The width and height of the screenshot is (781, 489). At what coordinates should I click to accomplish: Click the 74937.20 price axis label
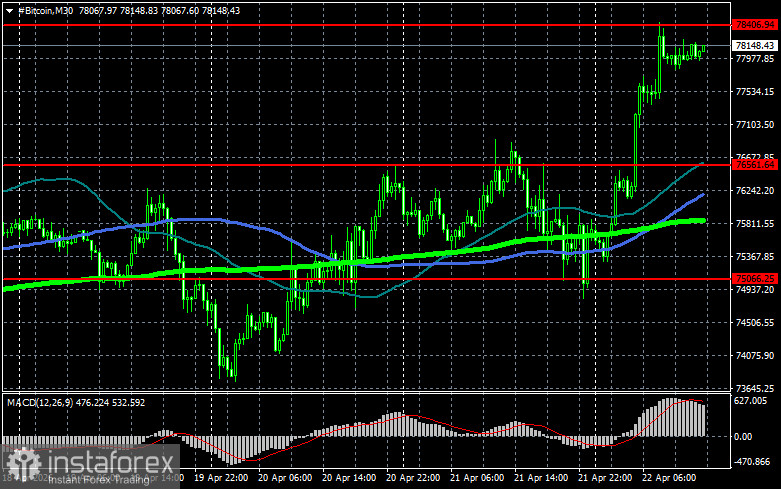(755, 289)
